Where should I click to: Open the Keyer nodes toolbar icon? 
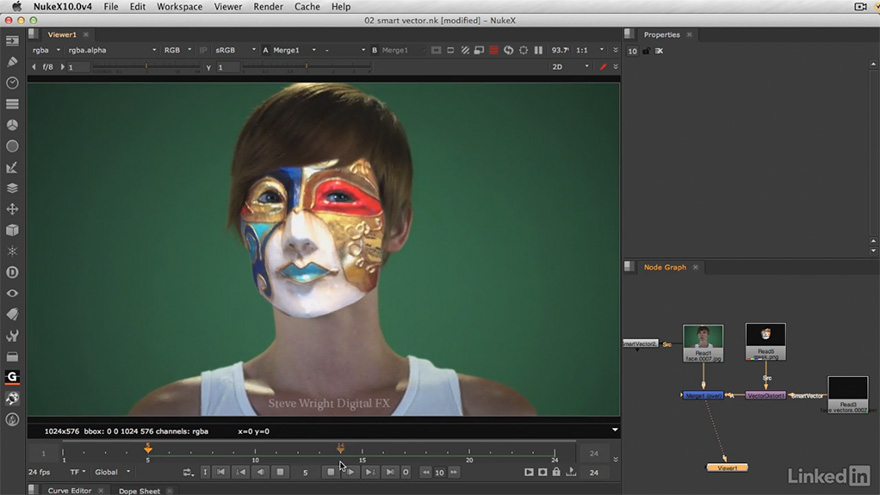coord(12,167)
